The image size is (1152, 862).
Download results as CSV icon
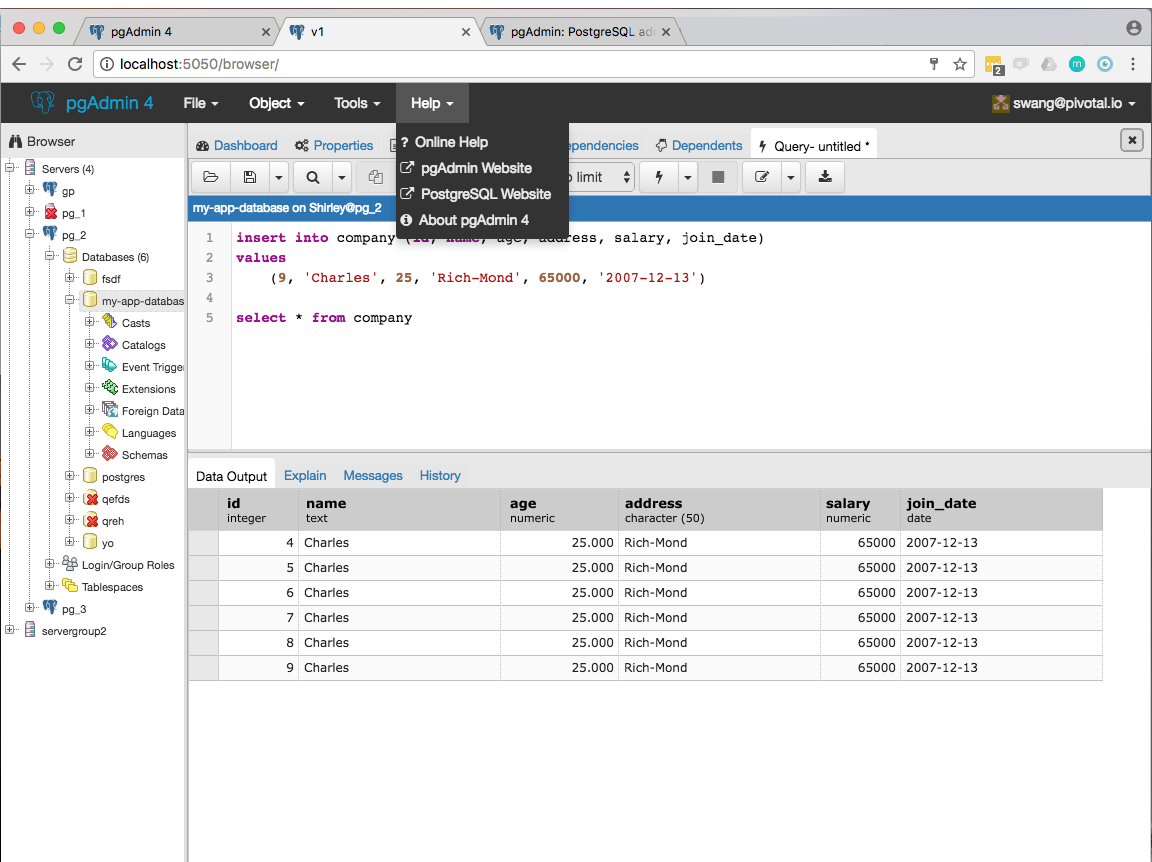click(x=825, y=177)
